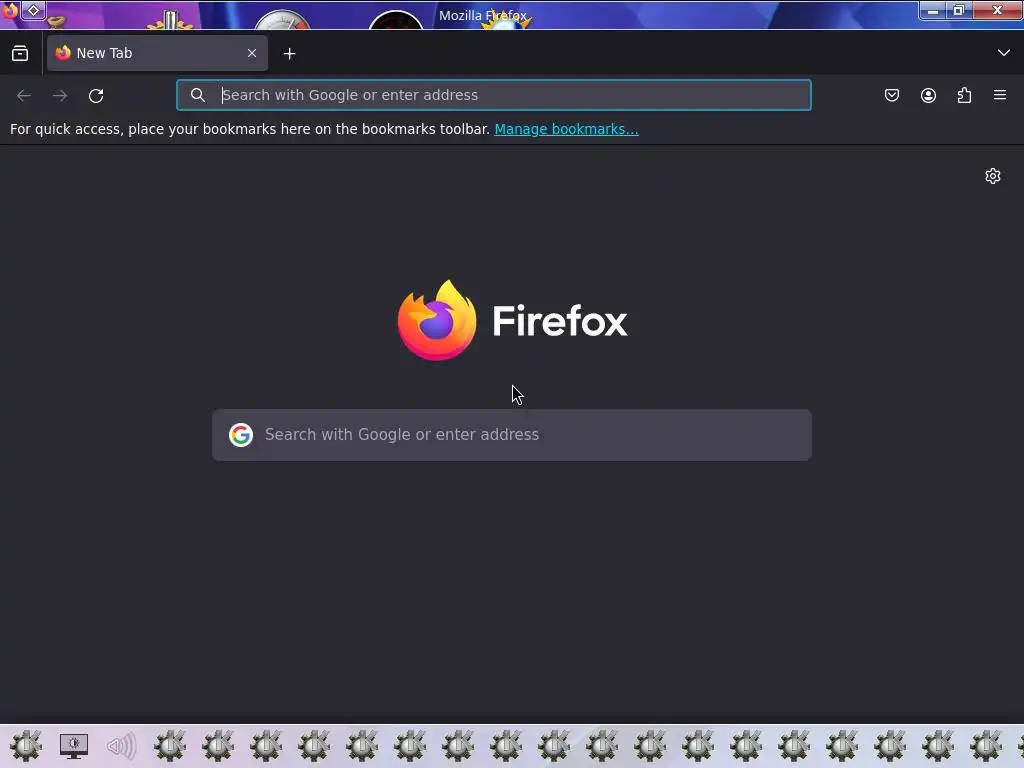Close the Mozilla Firefox window
Viewport: 1024px width, 768px height.
pos(997,10)
